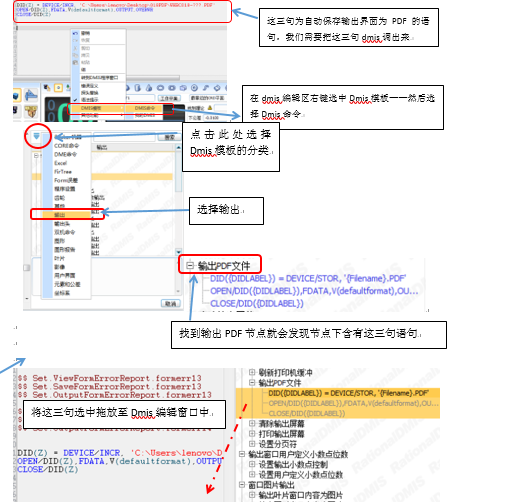This screenshot has height=502, width=530.
Task: Select the blue CLOSE/DID({DIDLABEL}) line
Action: coord(257,304)
